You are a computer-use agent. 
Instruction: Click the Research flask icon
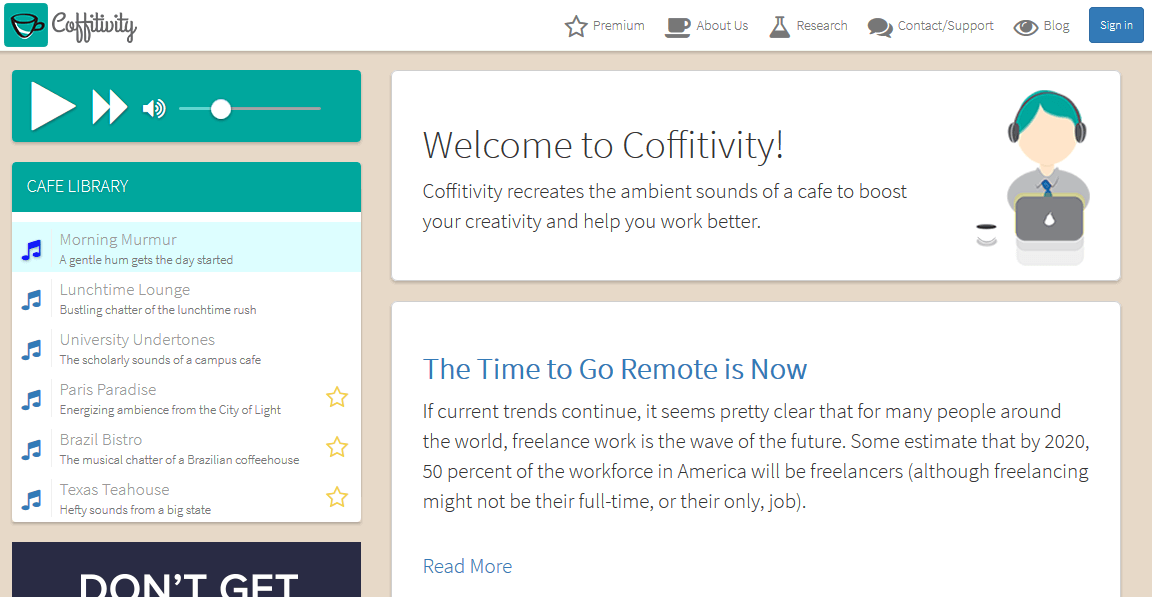point(780,26)
